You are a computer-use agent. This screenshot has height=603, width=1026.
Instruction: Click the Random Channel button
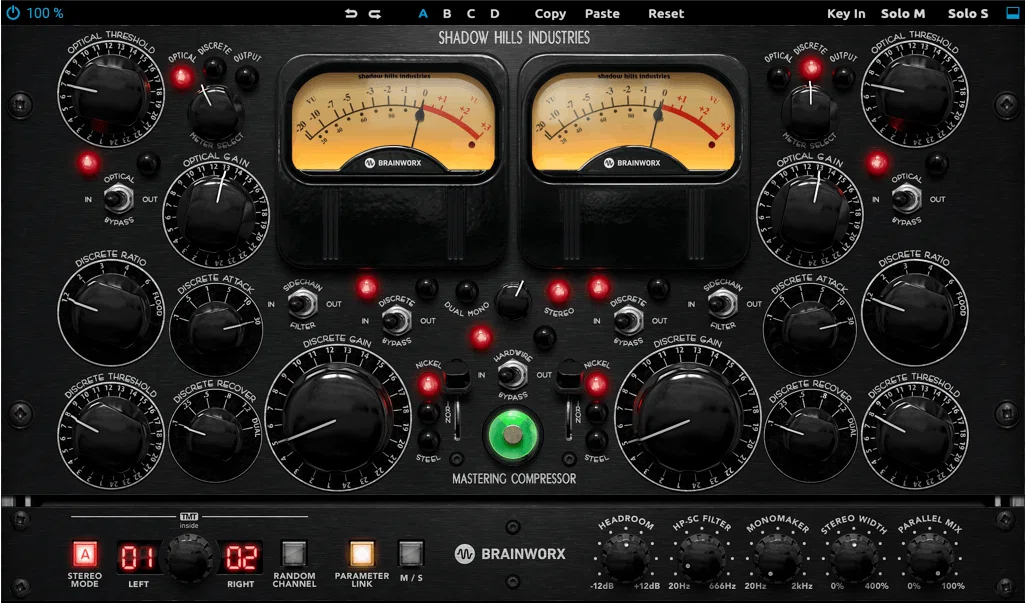coord(294,553)
